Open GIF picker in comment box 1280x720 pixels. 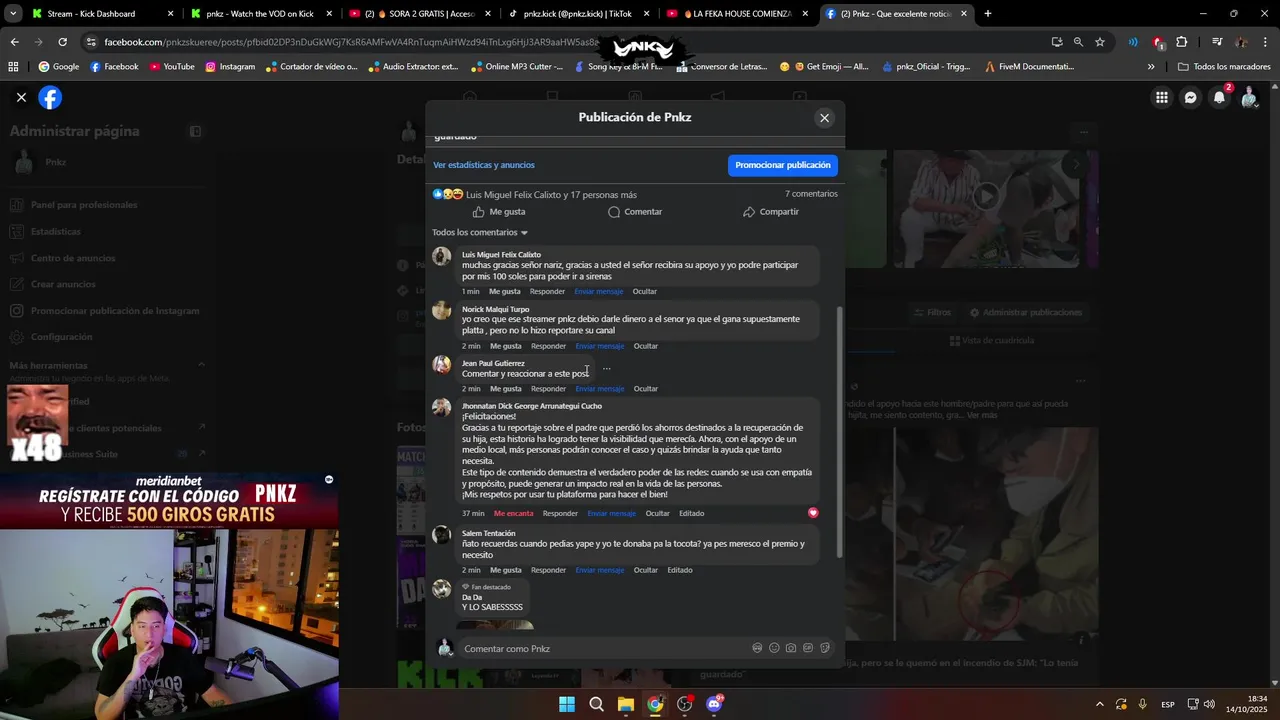tap(808, 648)
